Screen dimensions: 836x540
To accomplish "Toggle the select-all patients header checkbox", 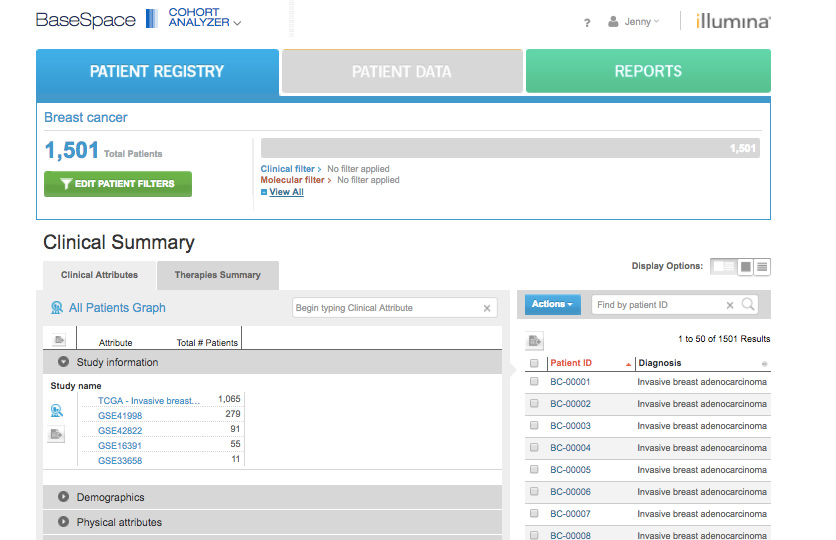I will click(x=534, y=363).
